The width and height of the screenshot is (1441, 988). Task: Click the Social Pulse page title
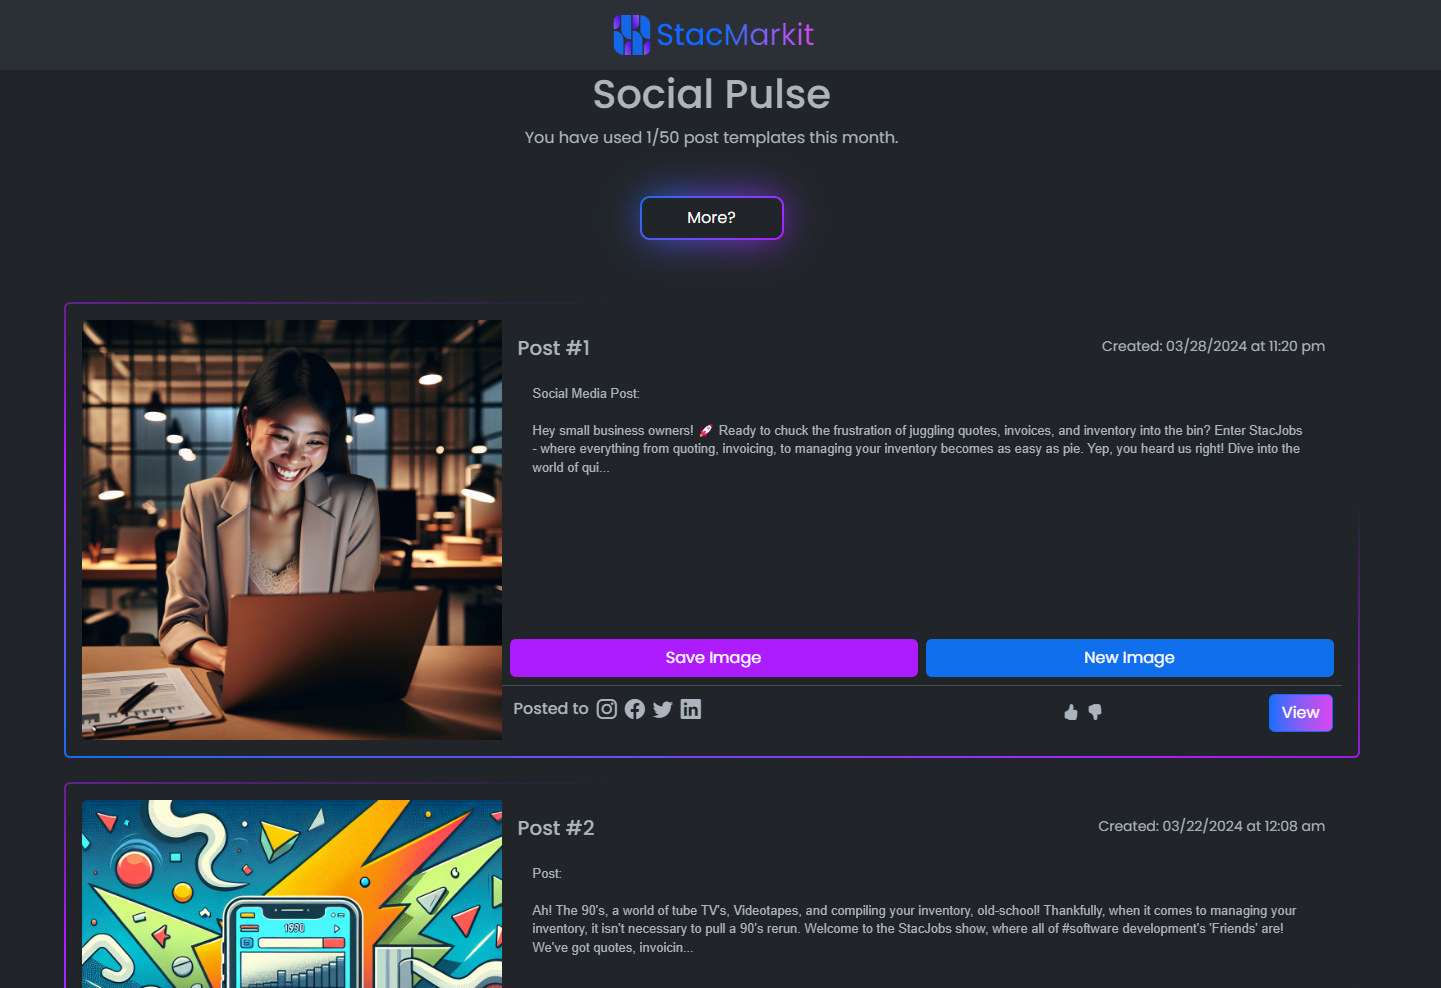(712, 95)
